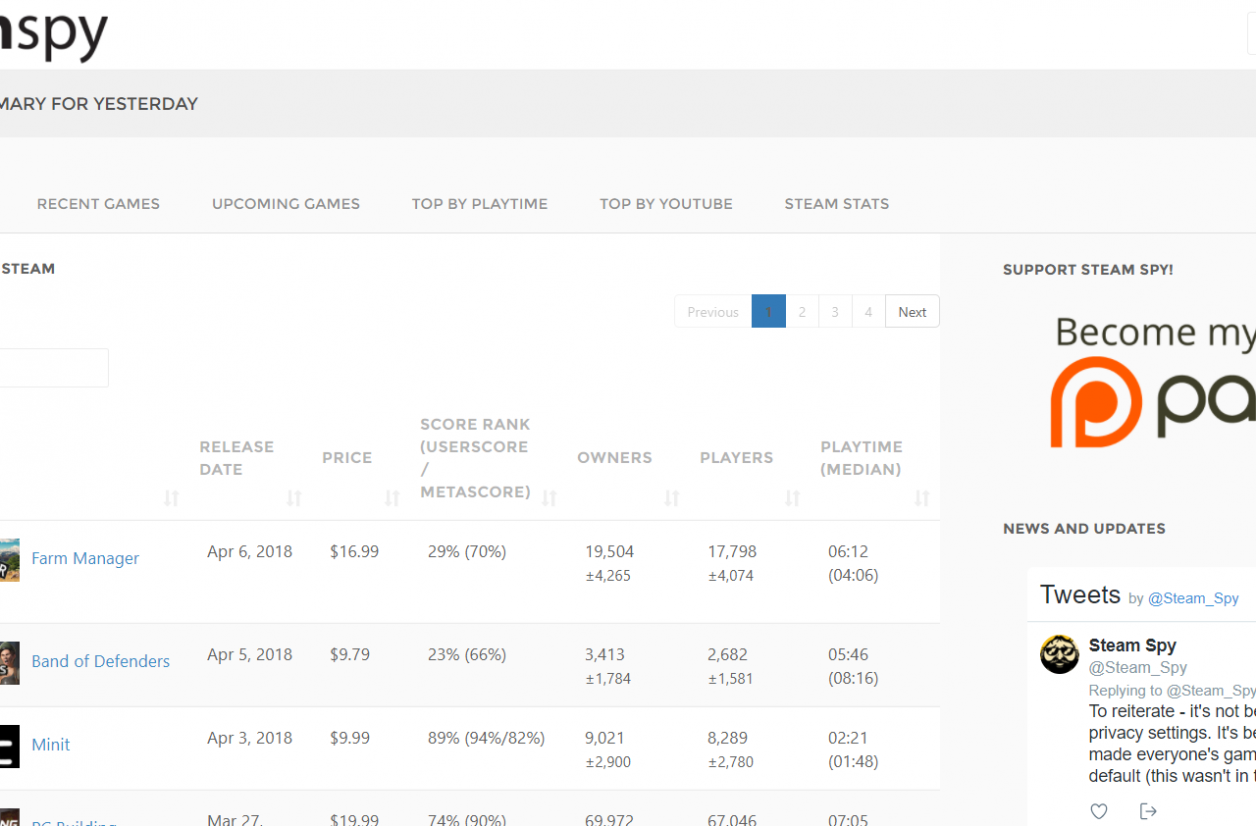Sort table by Release Date arrows

coord(294,497)
